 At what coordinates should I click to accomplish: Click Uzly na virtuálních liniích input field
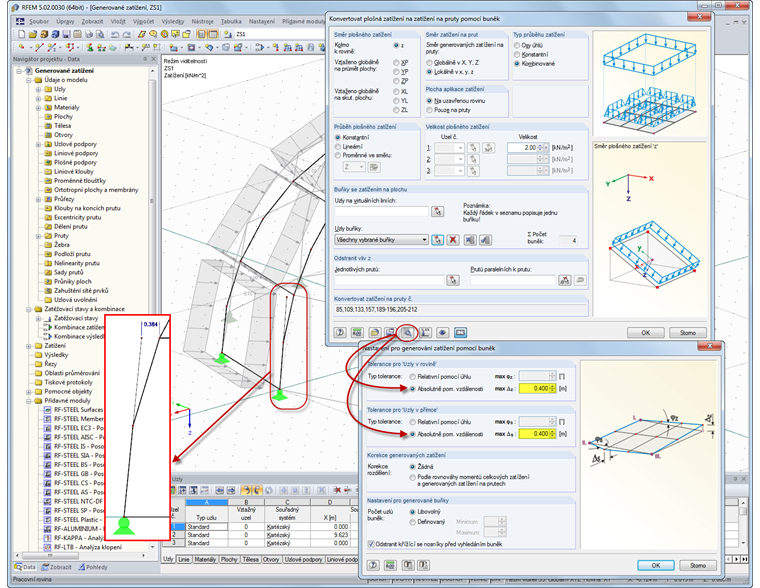coord(381,211)
